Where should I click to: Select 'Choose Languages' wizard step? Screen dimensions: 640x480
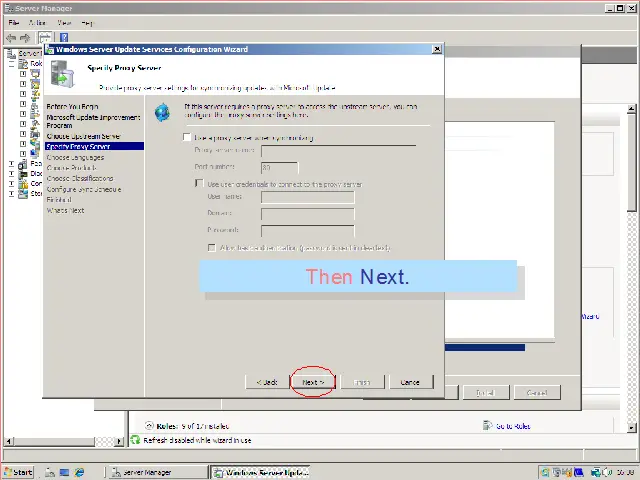(x=75, y=157)
